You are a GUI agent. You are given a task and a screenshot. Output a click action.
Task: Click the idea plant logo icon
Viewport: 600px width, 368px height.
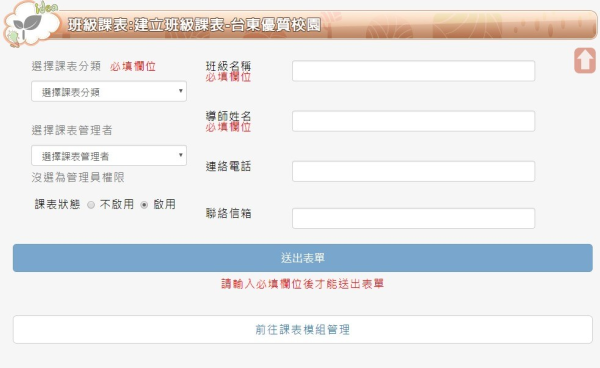pos(31,24)
